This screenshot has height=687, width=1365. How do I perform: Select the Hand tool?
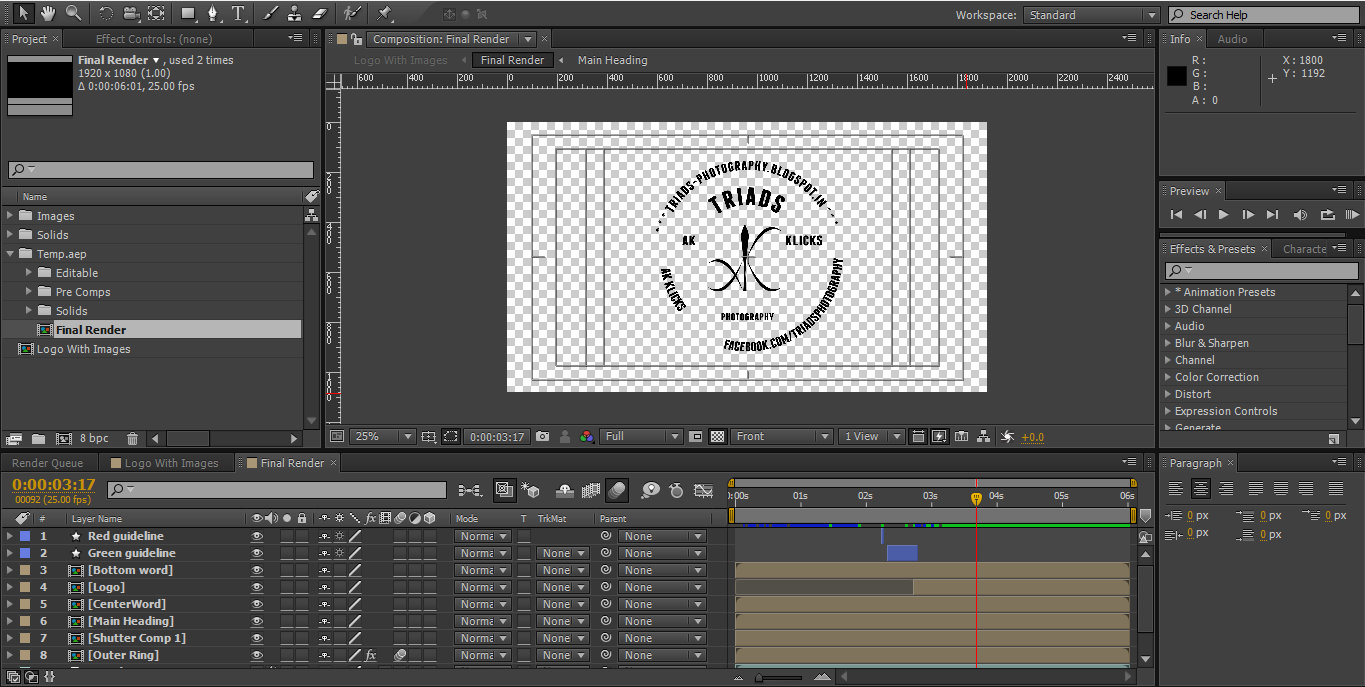point(48,13)
